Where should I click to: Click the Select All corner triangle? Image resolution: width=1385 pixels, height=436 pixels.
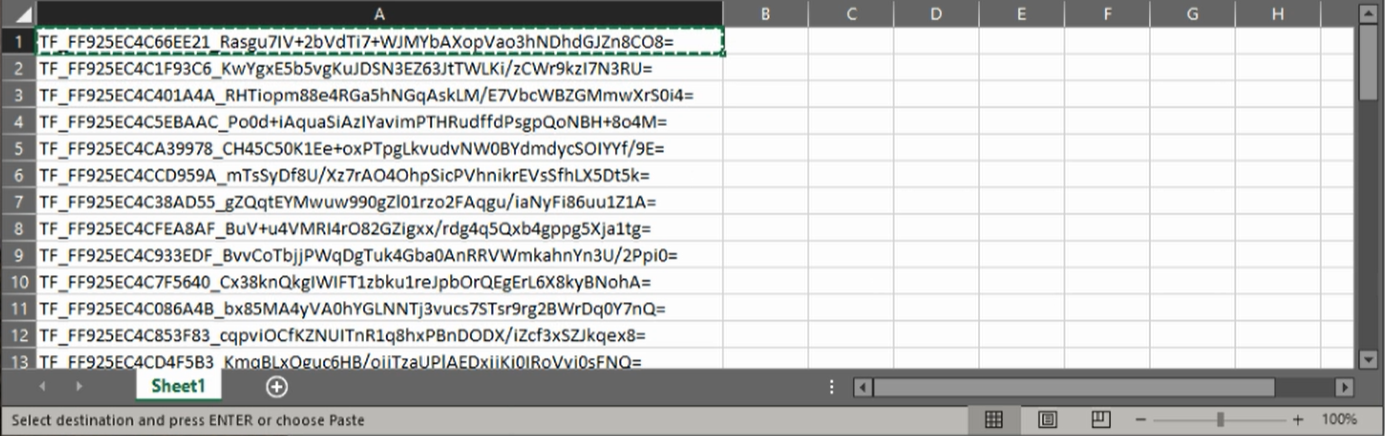[19, 14]
